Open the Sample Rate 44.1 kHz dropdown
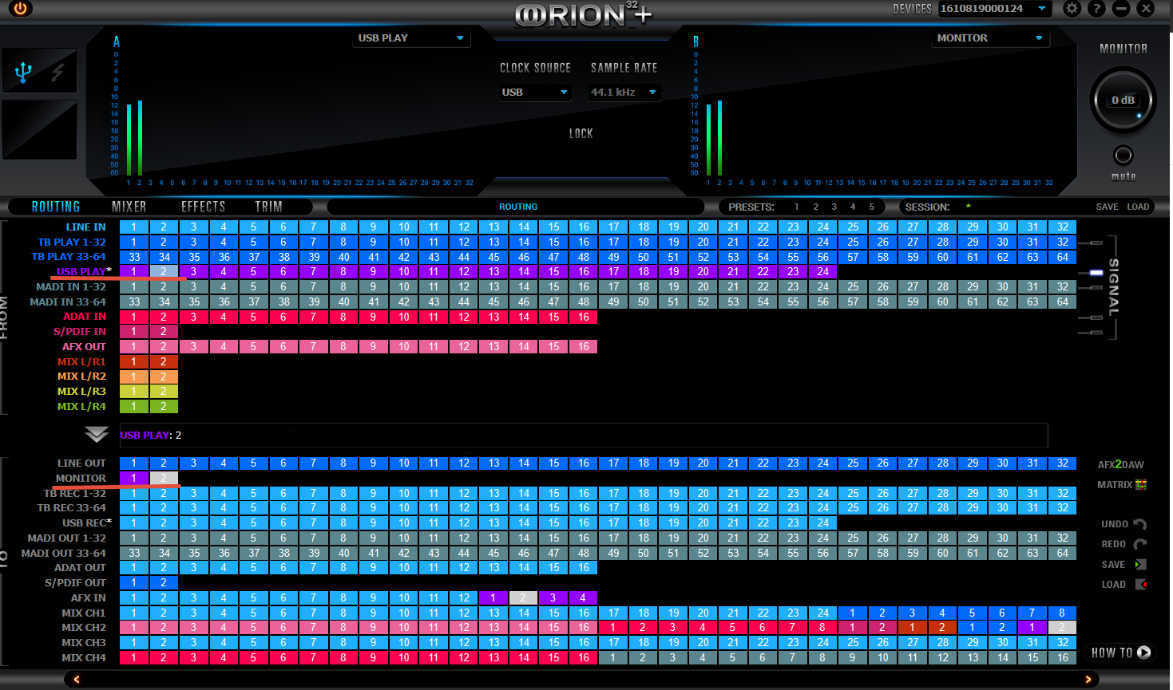 point(623,92)
